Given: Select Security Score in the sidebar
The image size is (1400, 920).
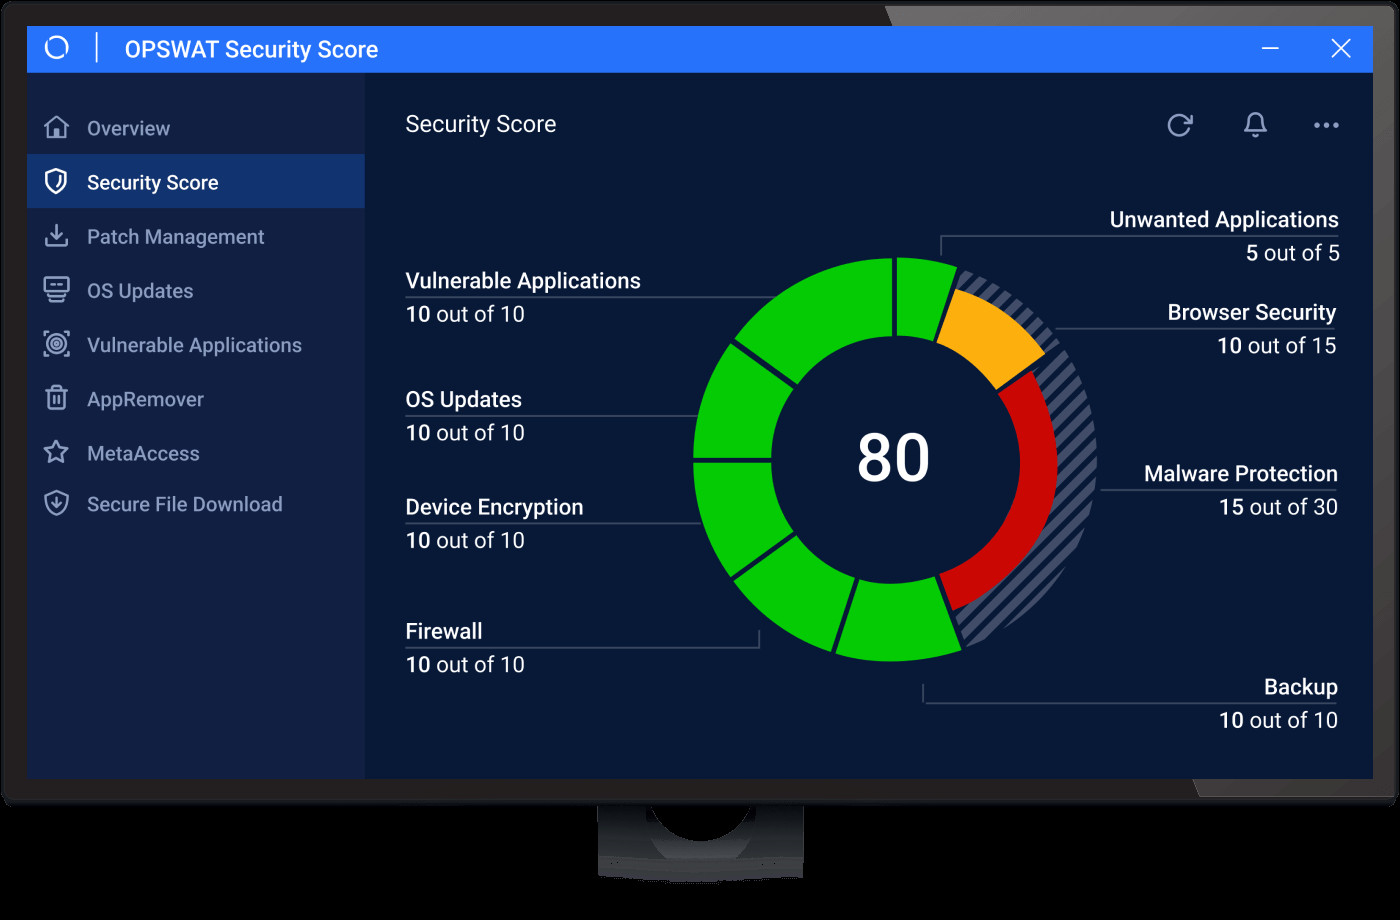Looking at the screenshot, I should [x=196, y=182].
